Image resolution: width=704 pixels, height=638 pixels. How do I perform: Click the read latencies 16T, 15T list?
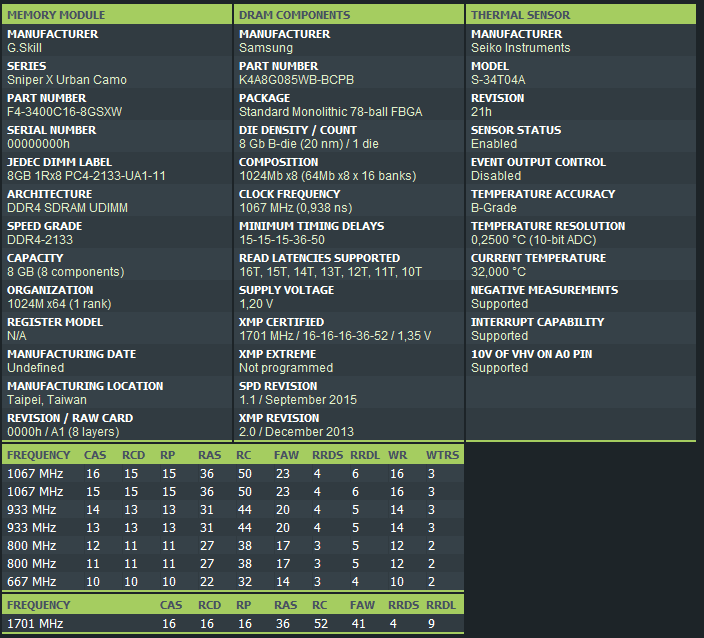coord(330,272)
